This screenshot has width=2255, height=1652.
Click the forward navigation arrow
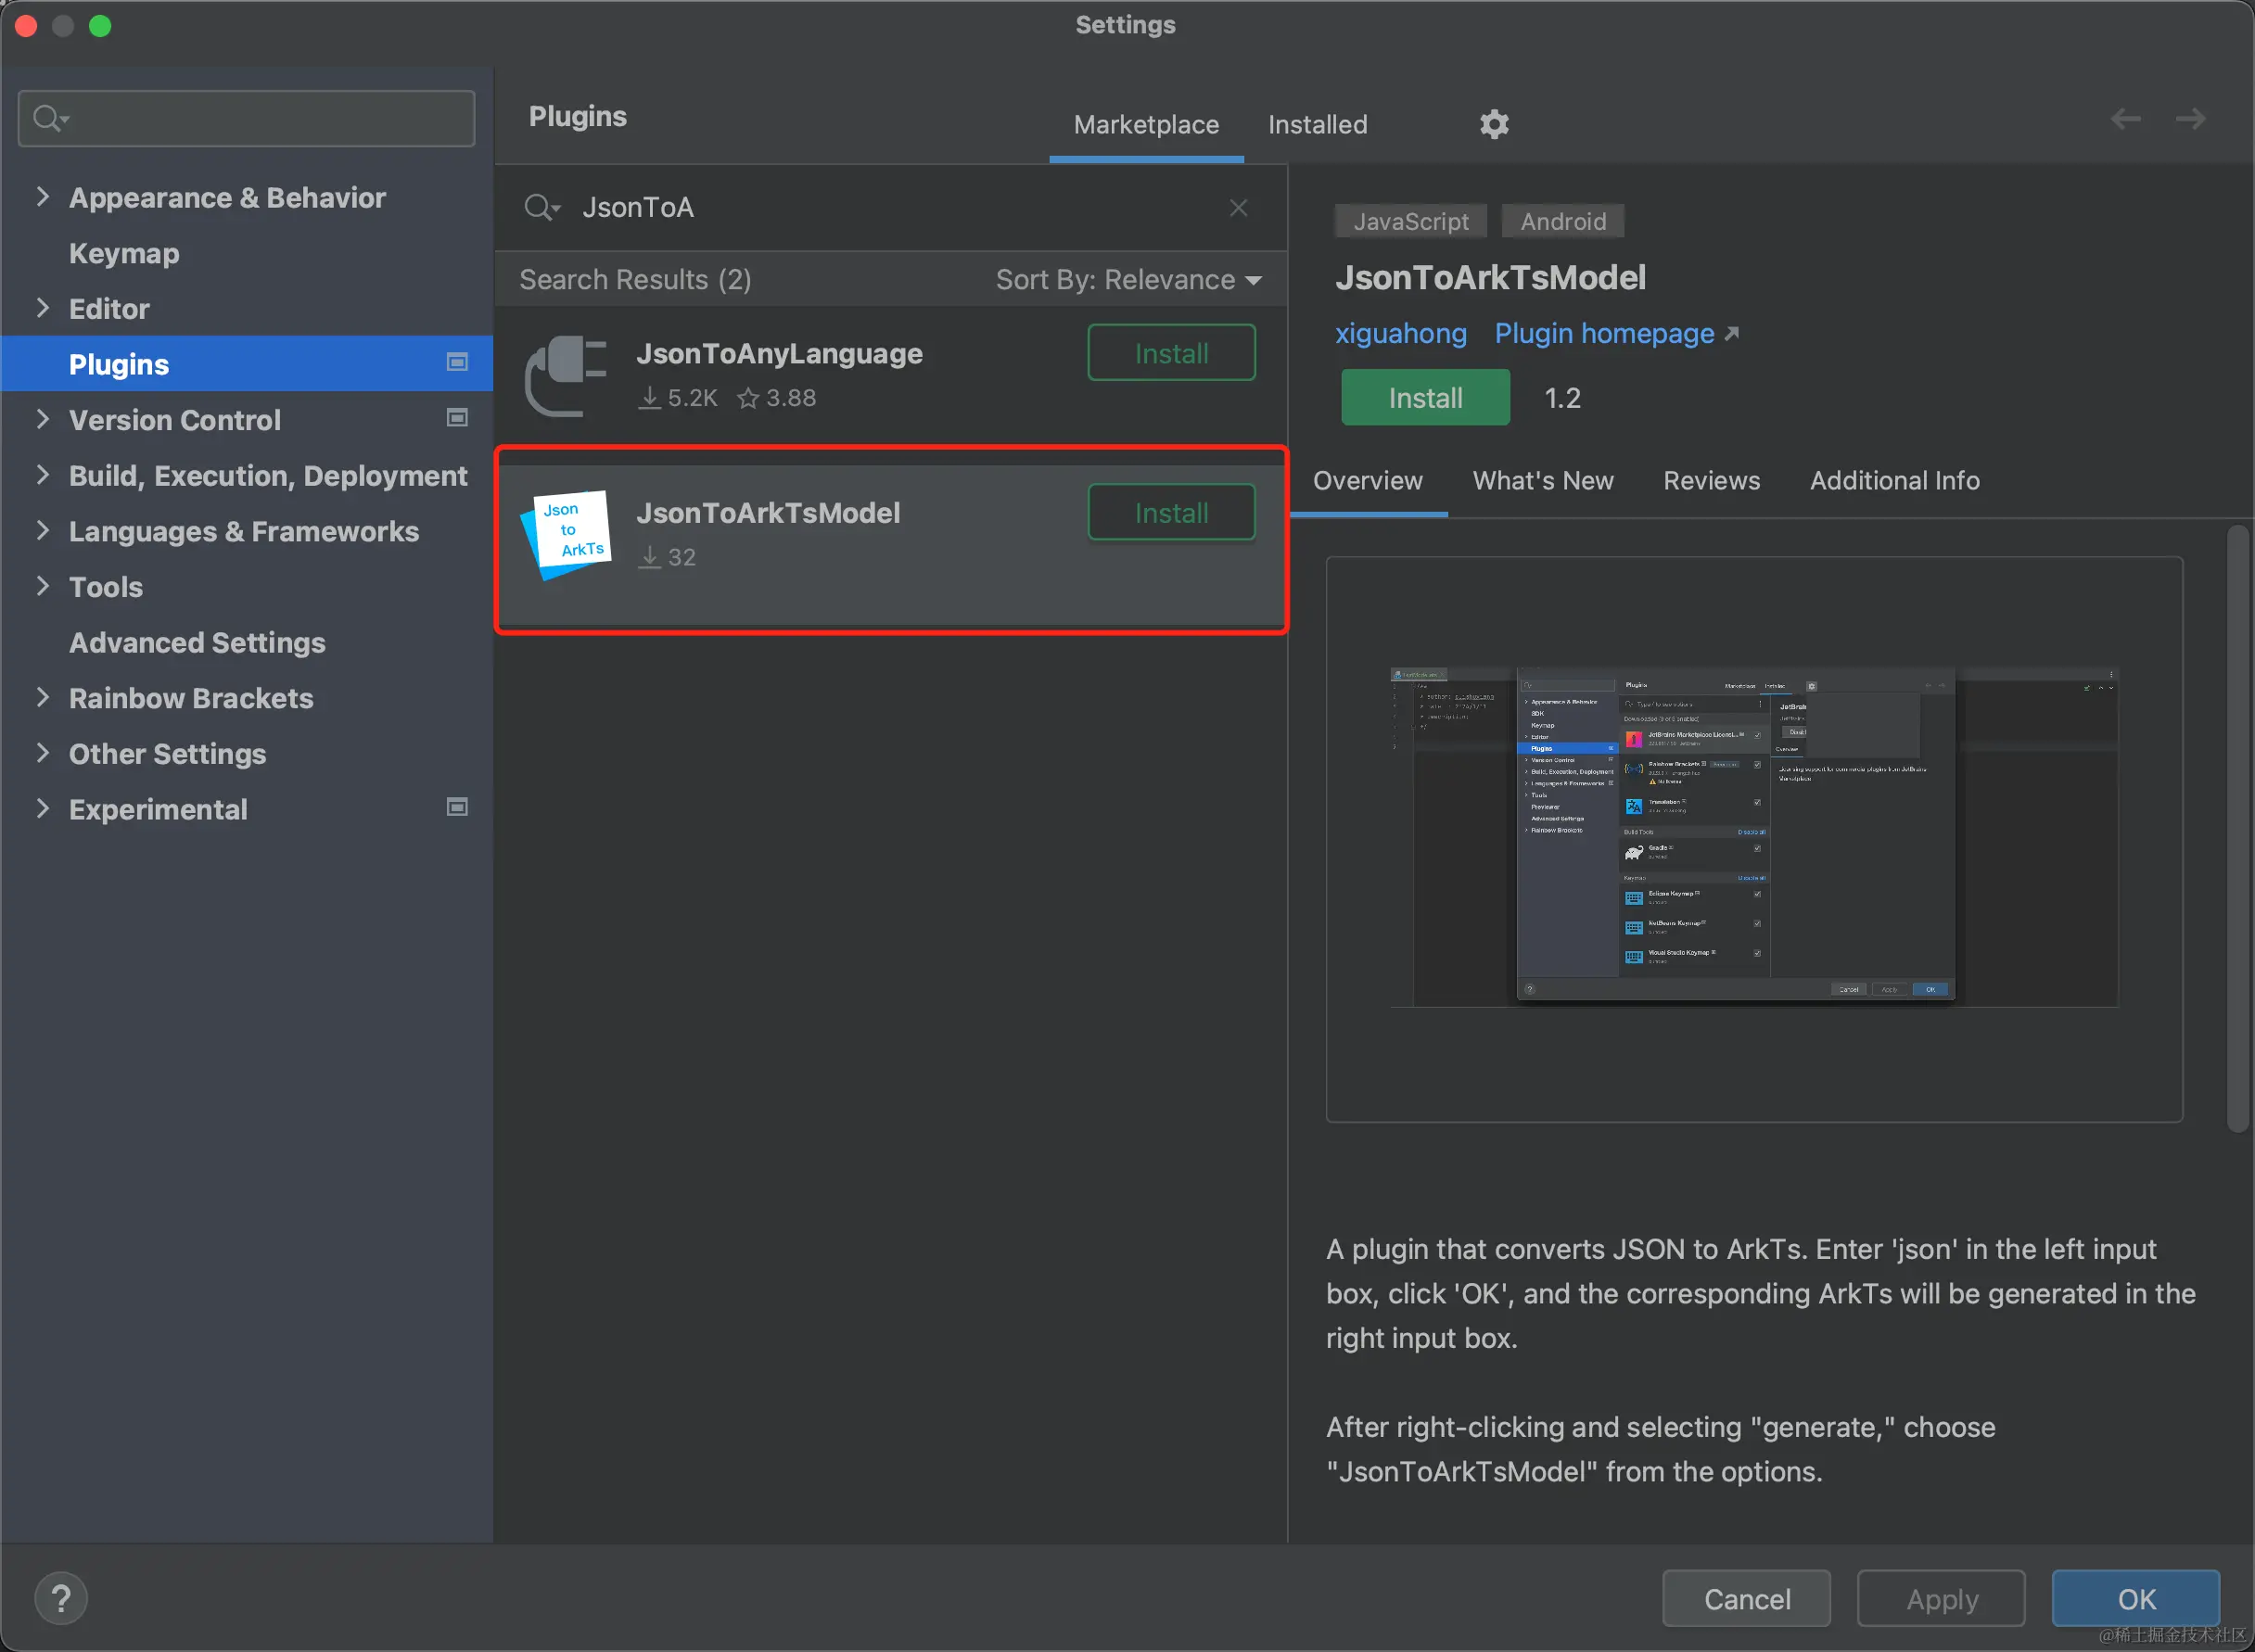point(2190,119)
